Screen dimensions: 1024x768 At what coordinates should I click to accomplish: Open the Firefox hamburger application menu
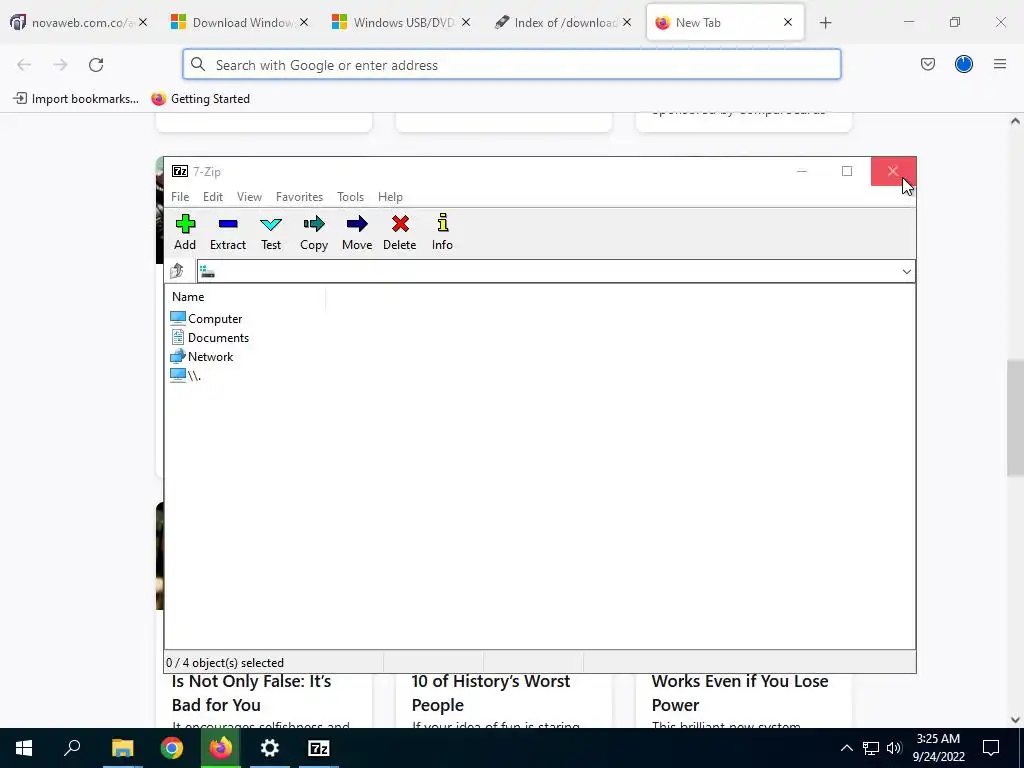coord(999,64)
